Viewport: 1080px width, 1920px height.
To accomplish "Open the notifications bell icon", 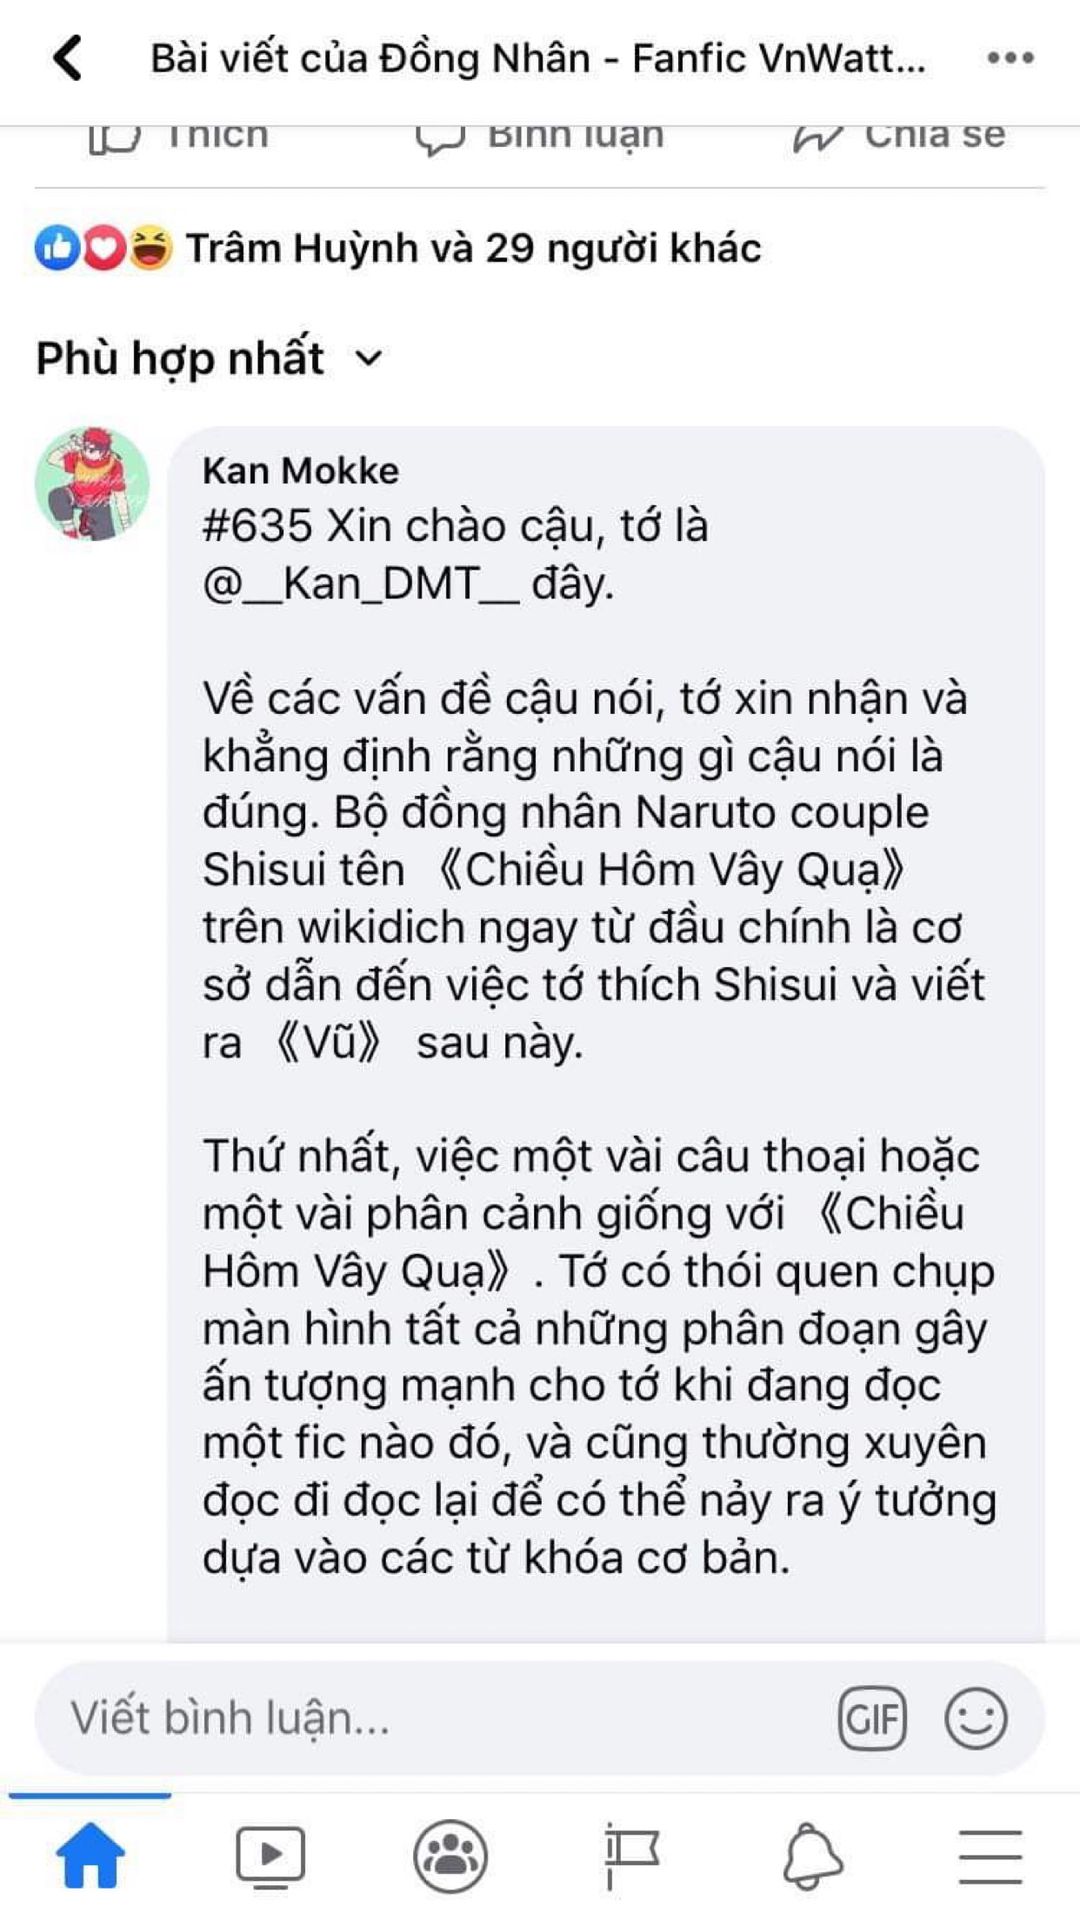I will pos(811,1855).
